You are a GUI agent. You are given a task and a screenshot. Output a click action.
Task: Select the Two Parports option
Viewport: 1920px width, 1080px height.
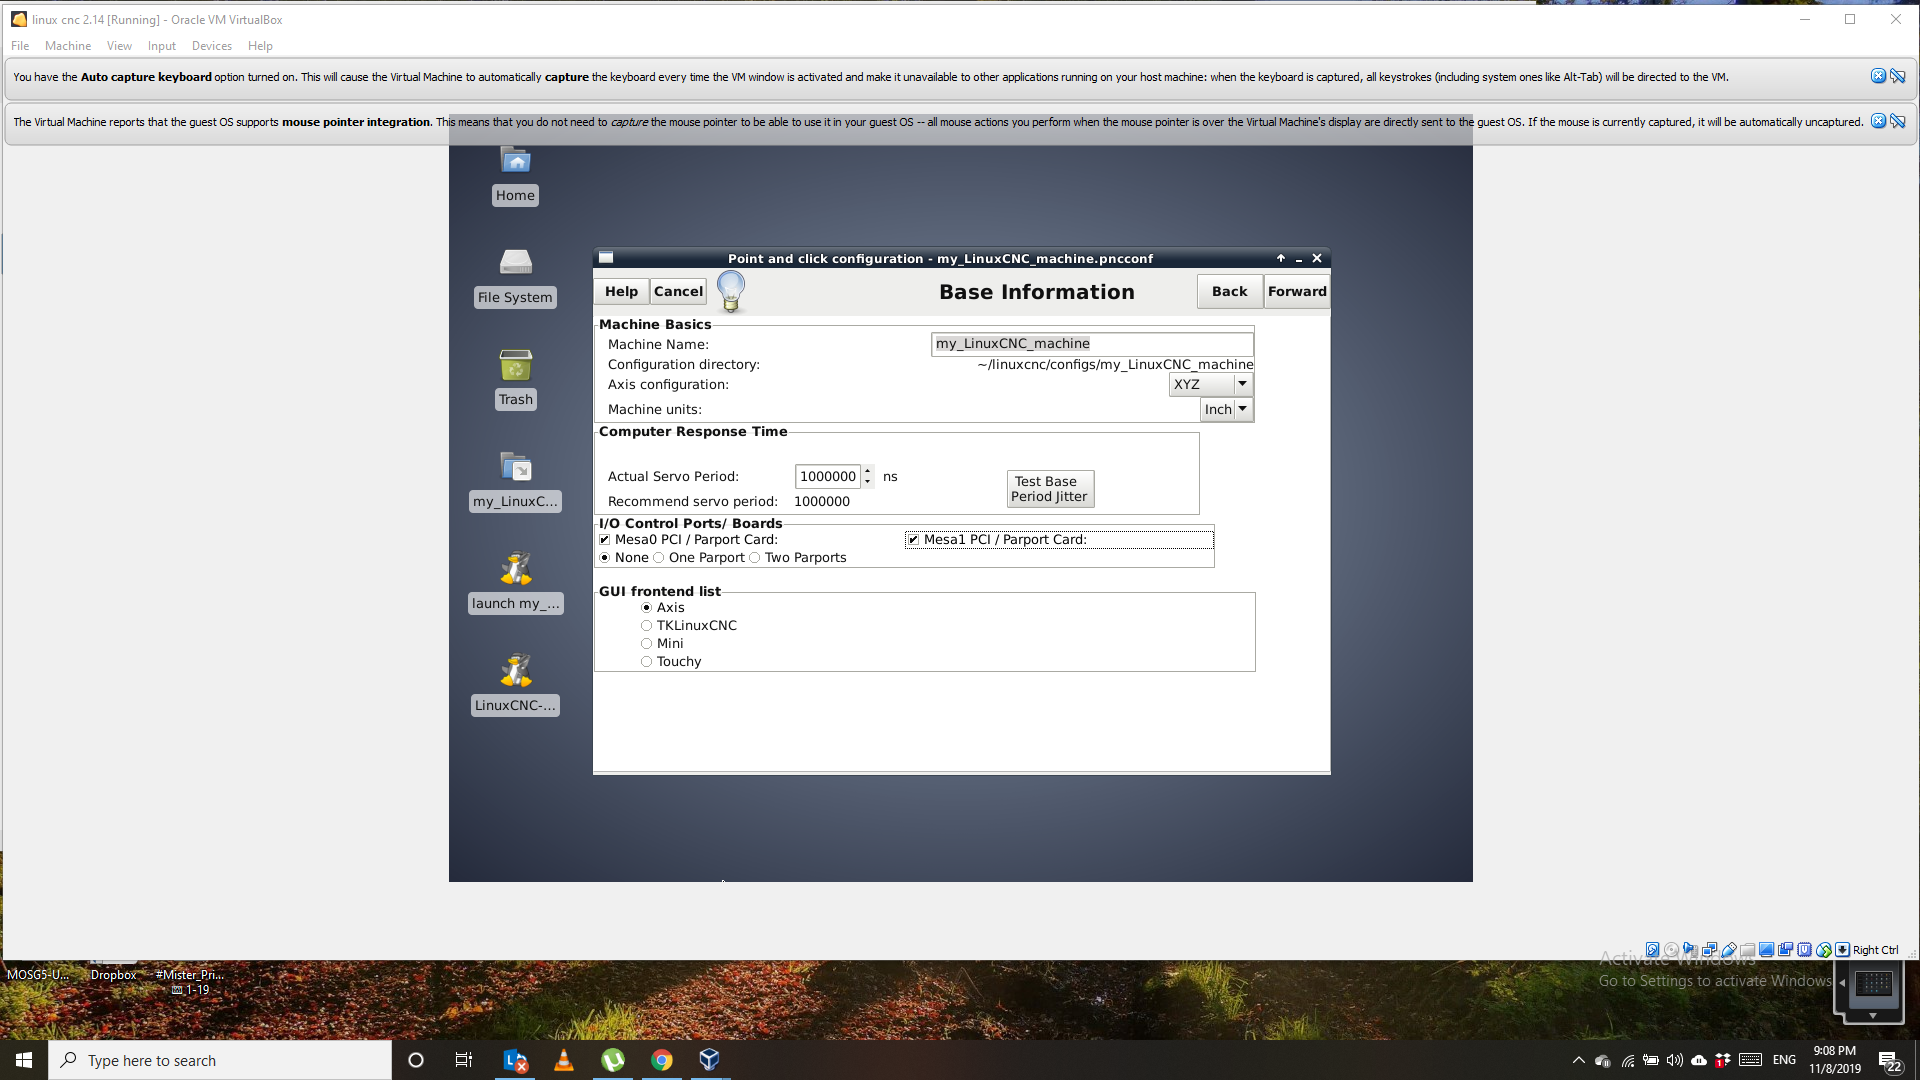pos(754,557)
